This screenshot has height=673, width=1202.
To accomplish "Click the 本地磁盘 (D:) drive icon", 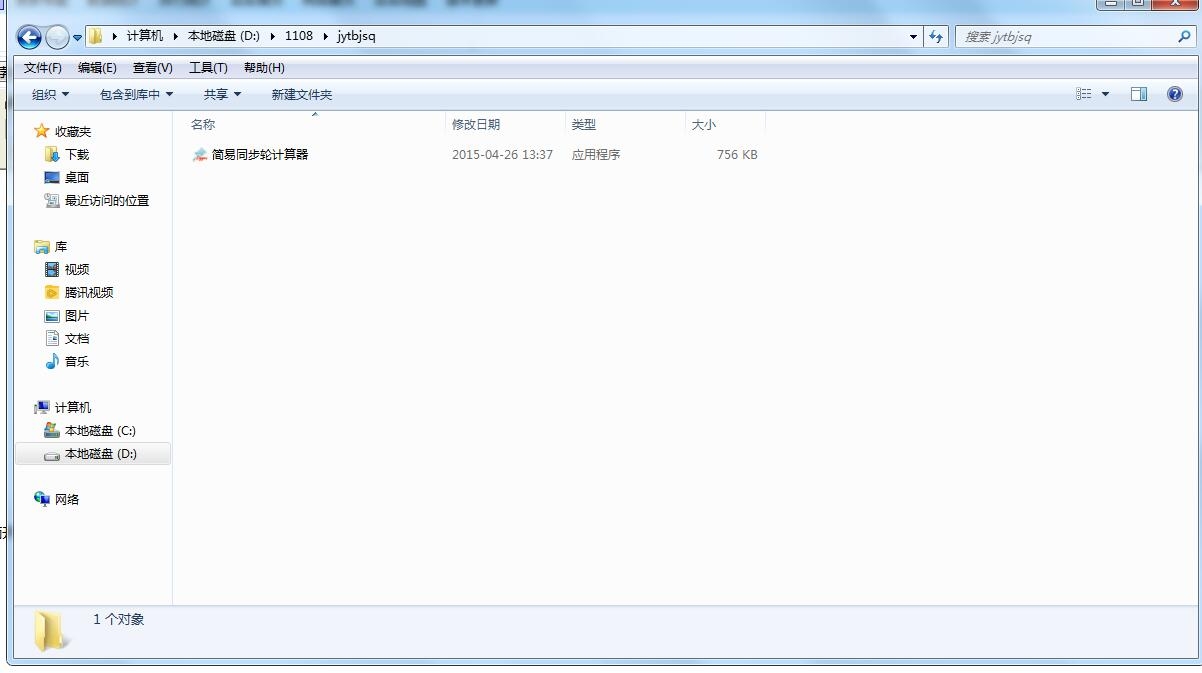I will (52, 454).
